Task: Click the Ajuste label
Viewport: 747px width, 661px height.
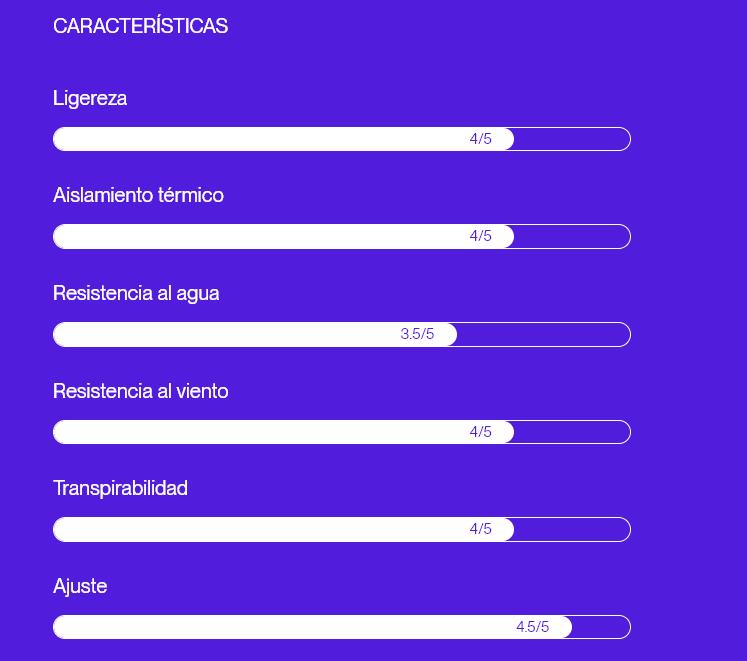Action: point(80,586)
